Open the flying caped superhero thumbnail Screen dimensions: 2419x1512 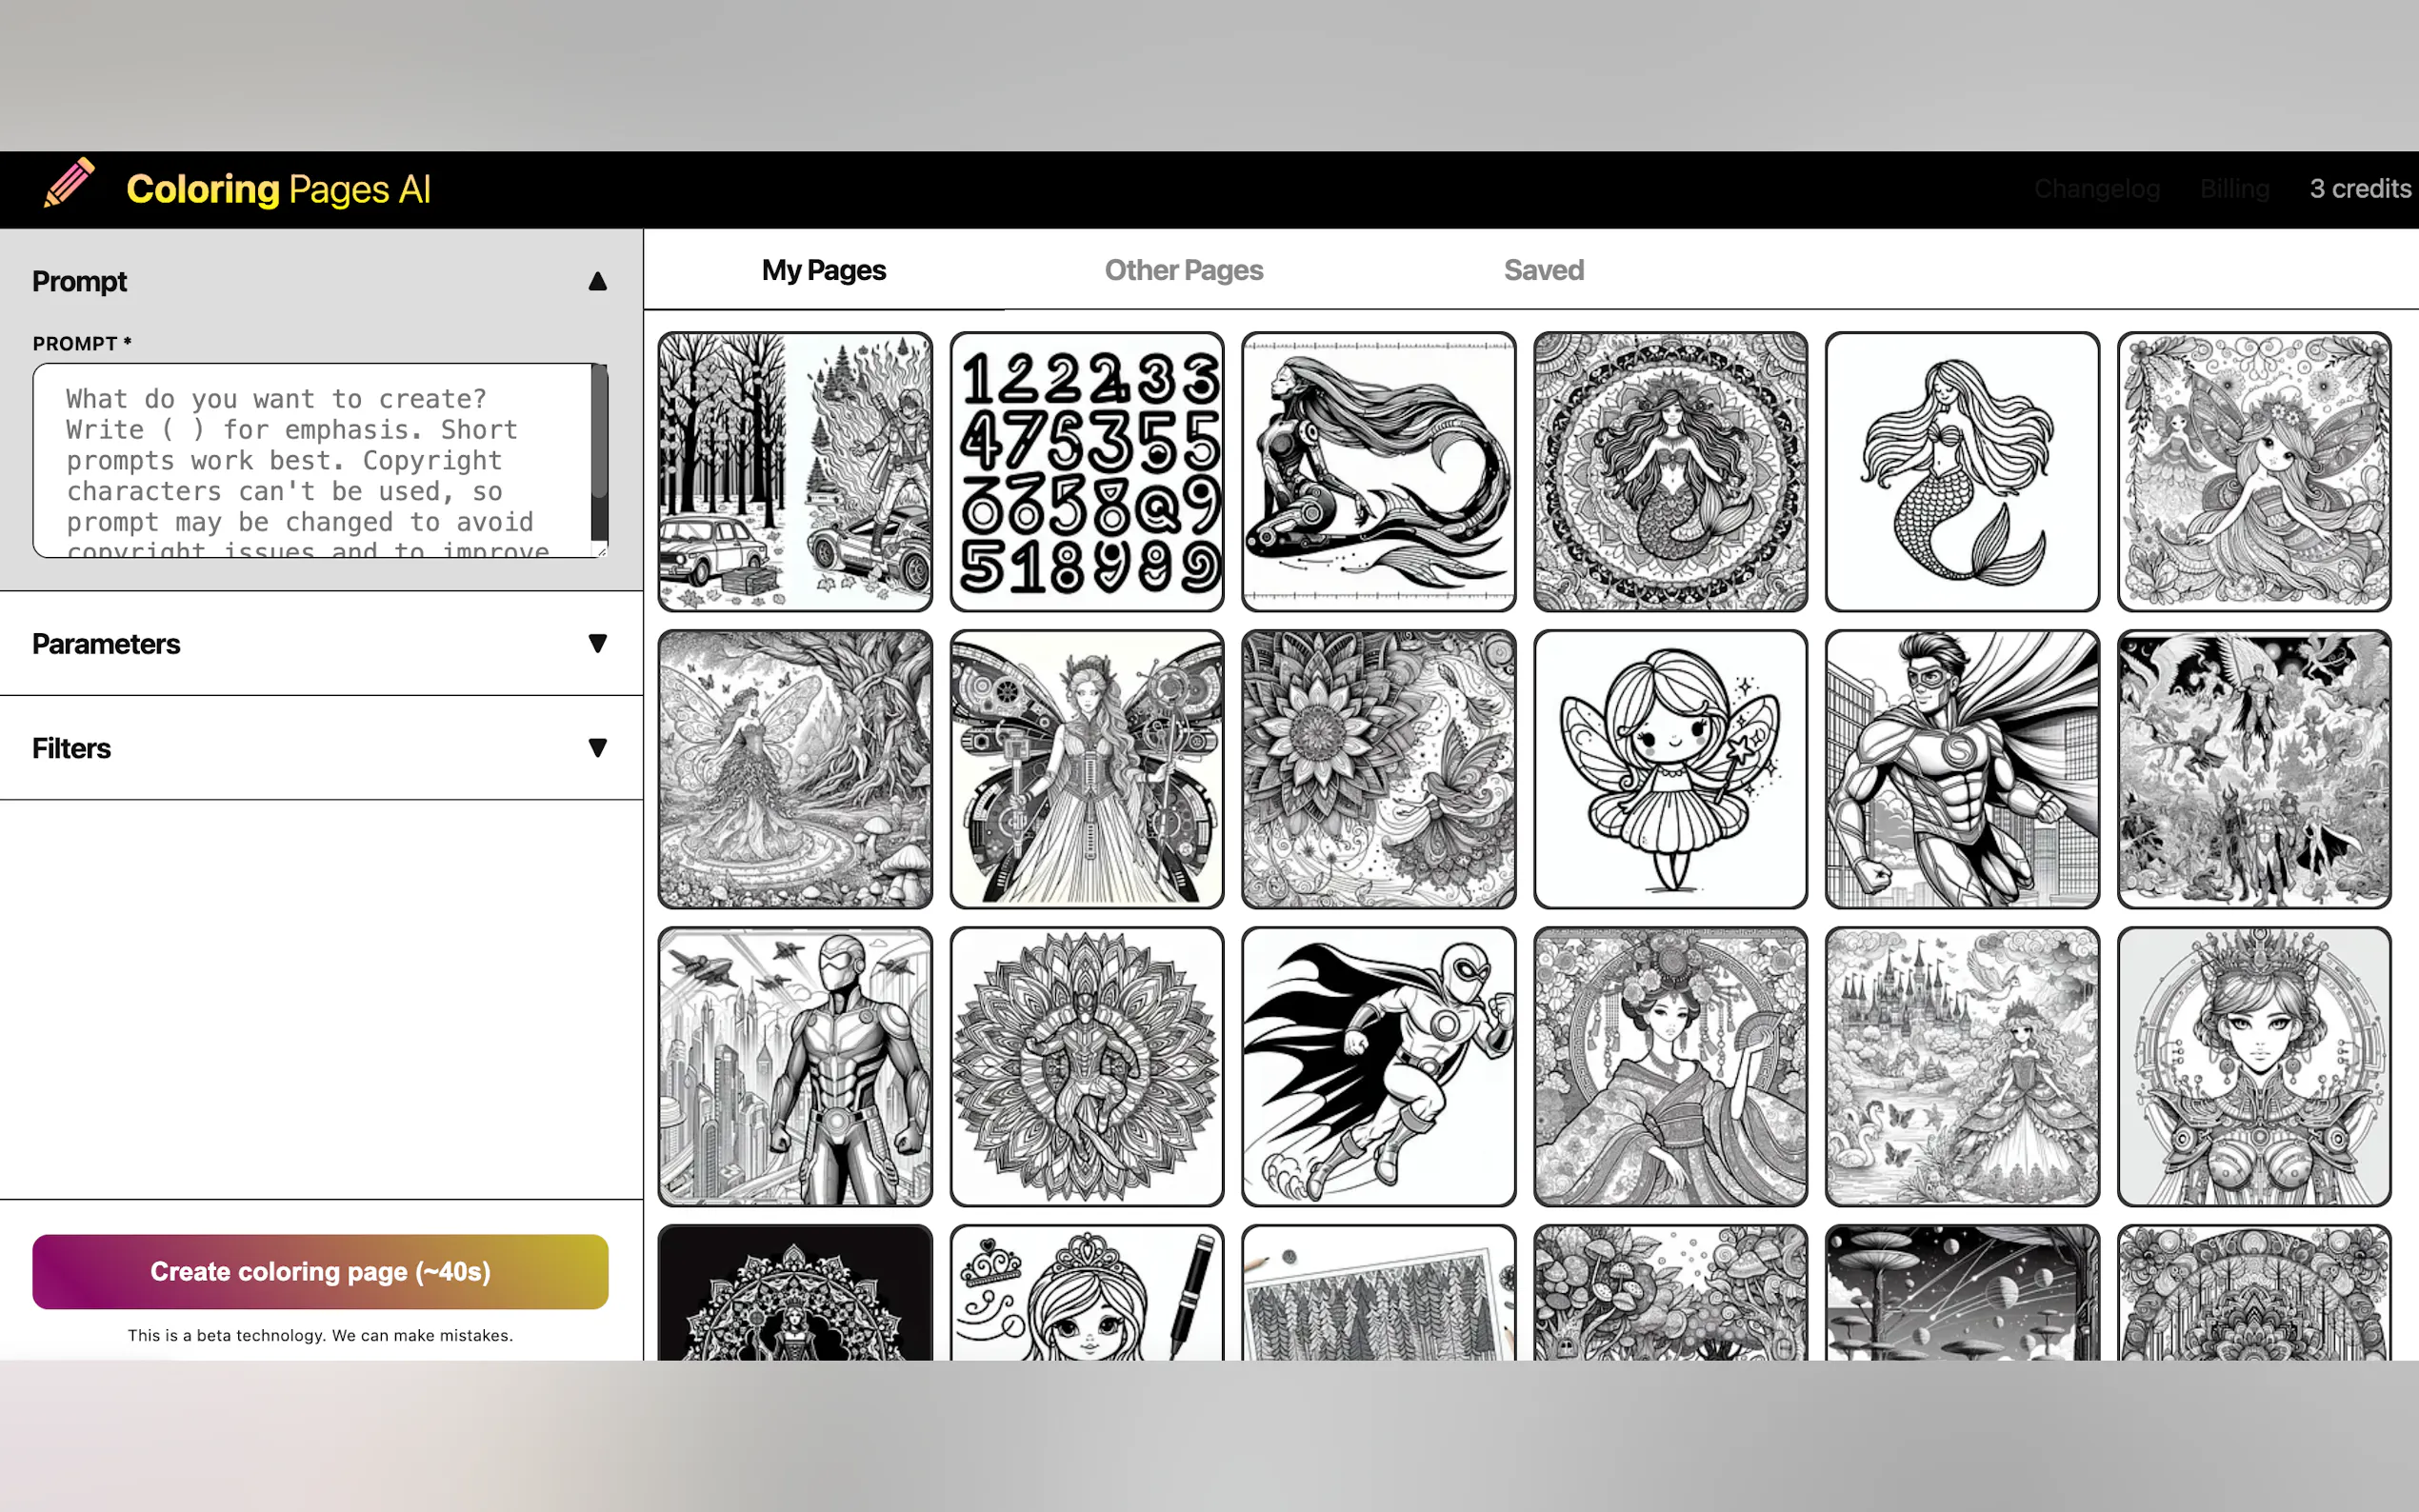pos(1377,1066)
